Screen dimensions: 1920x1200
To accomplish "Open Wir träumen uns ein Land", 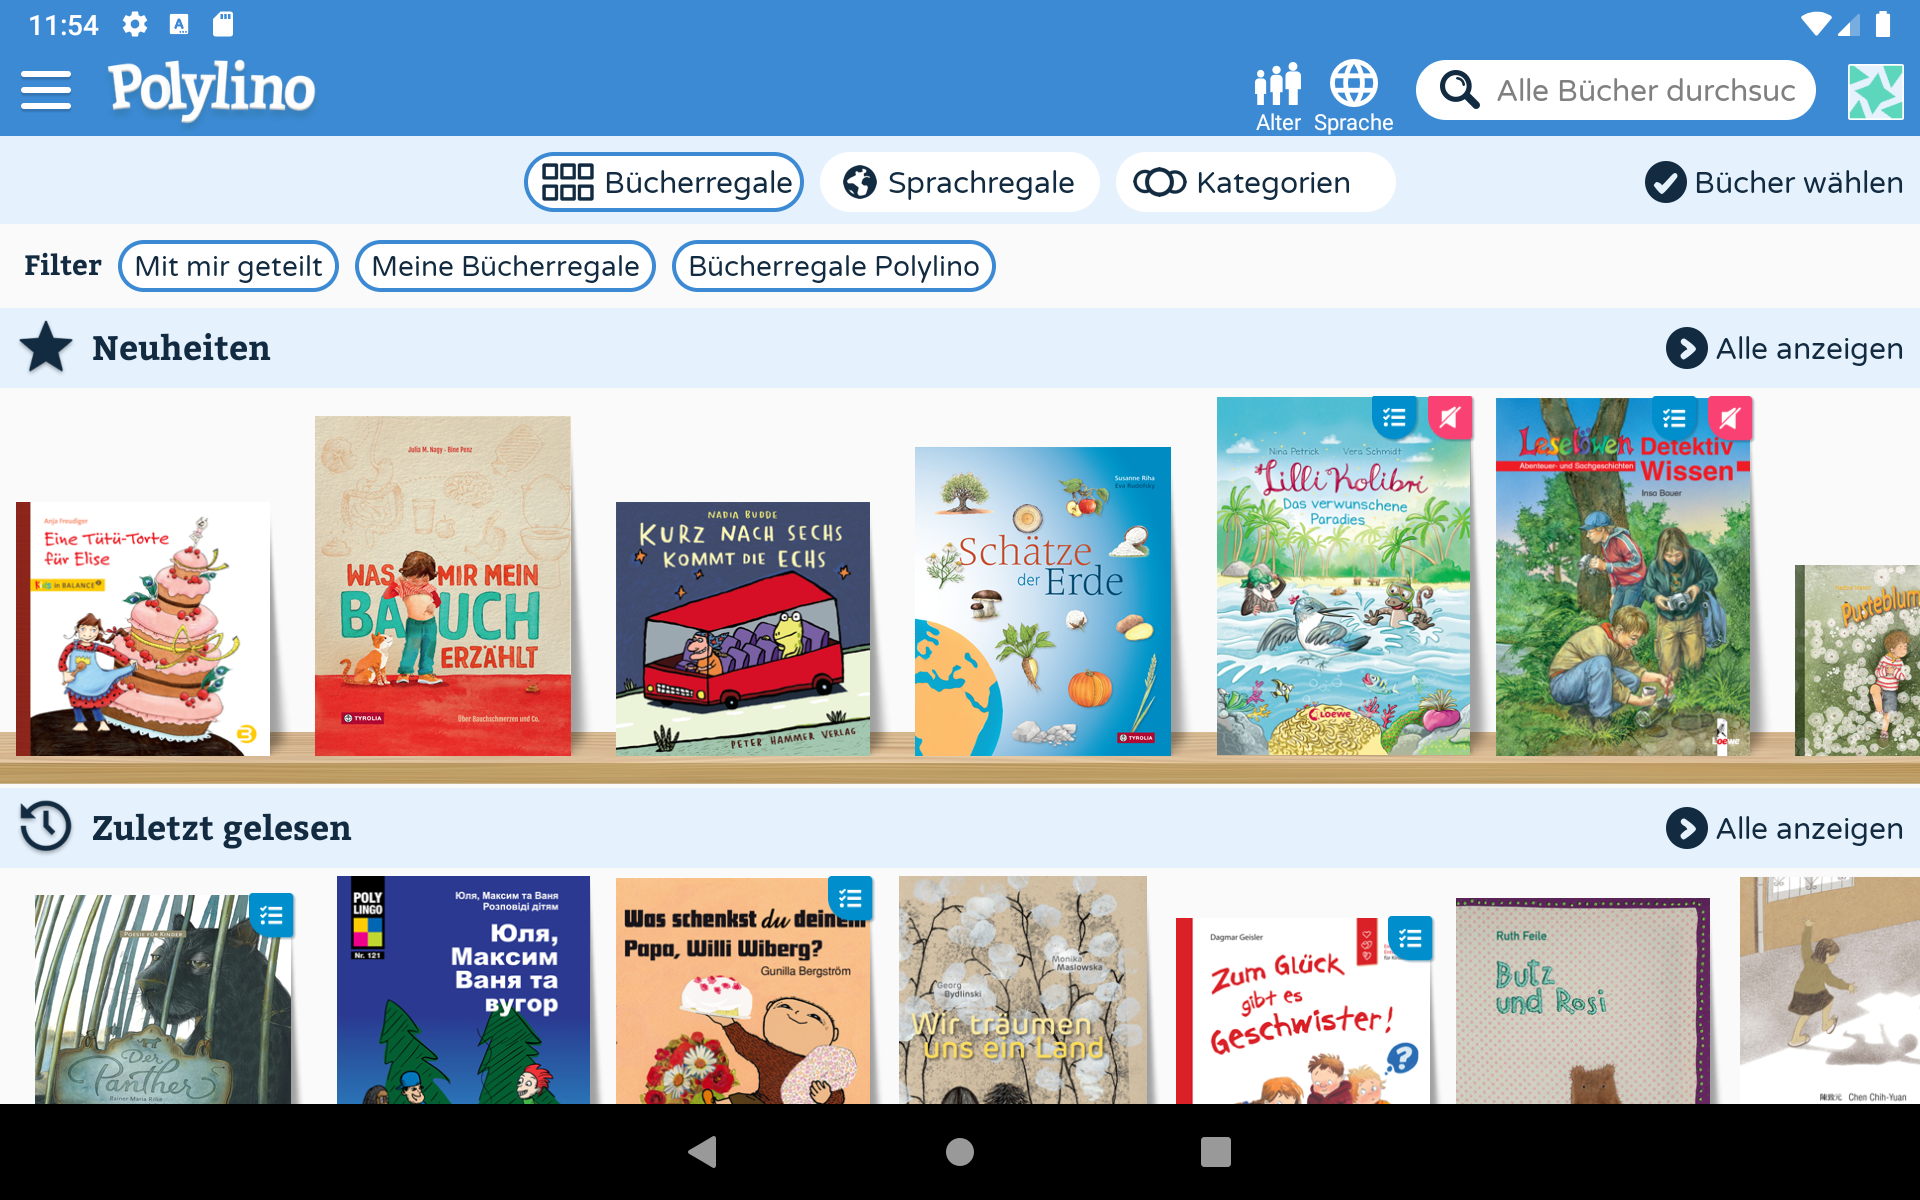I will [x=1023, y=990].
